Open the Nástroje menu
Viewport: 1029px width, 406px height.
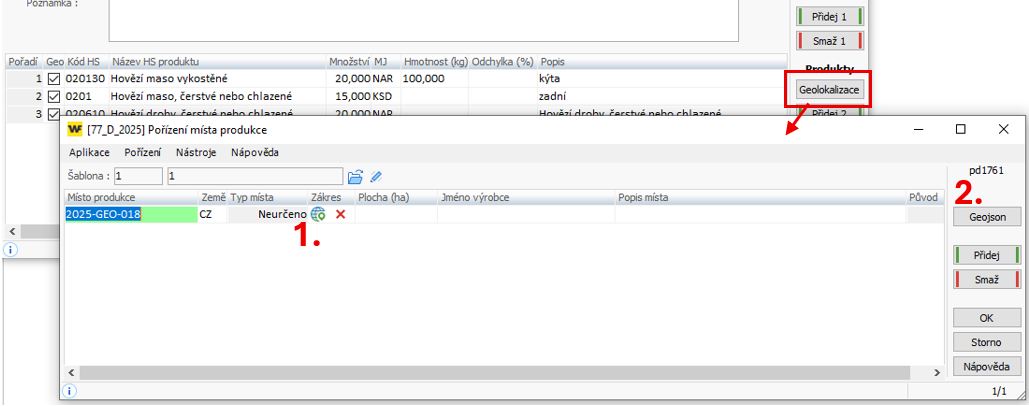tap(196, 152)
